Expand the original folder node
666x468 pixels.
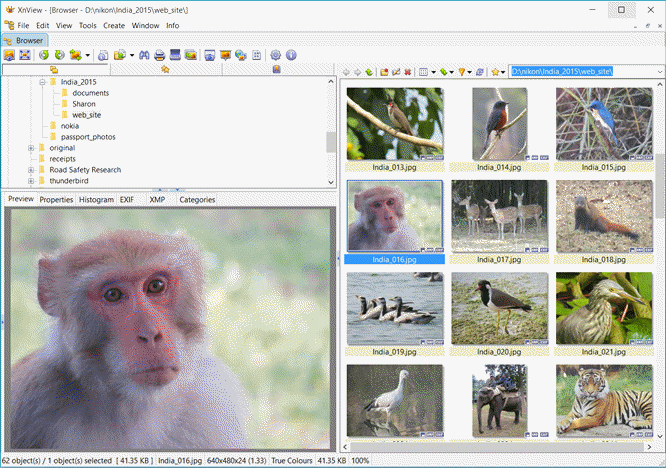click(31, 148)
